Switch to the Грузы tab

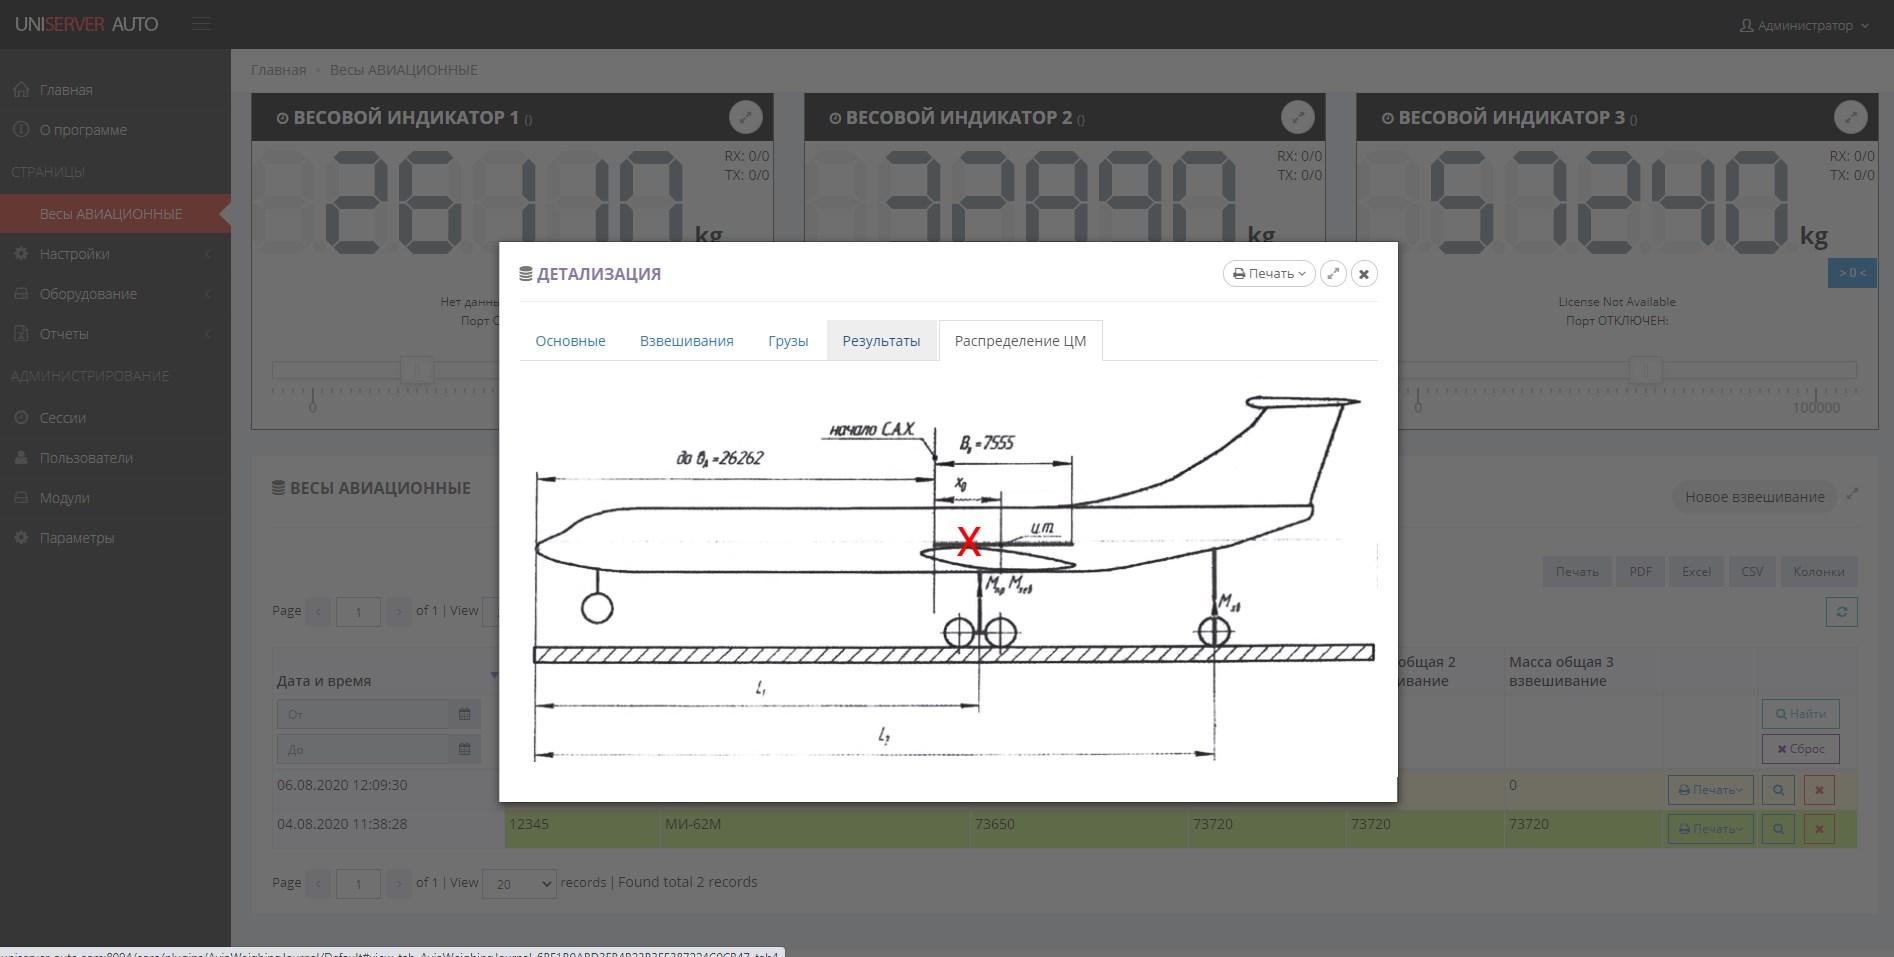(788, 341)
